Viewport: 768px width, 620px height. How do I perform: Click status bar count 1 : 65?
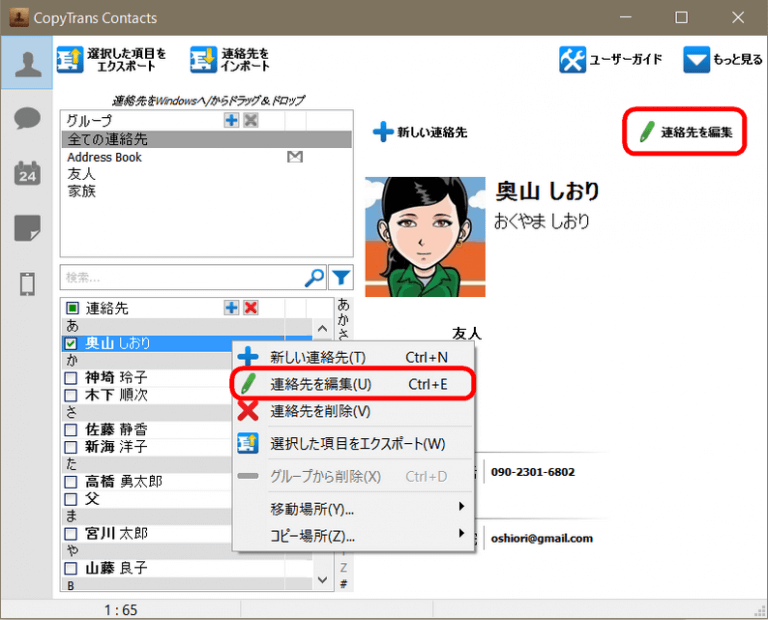click(120, 610)
